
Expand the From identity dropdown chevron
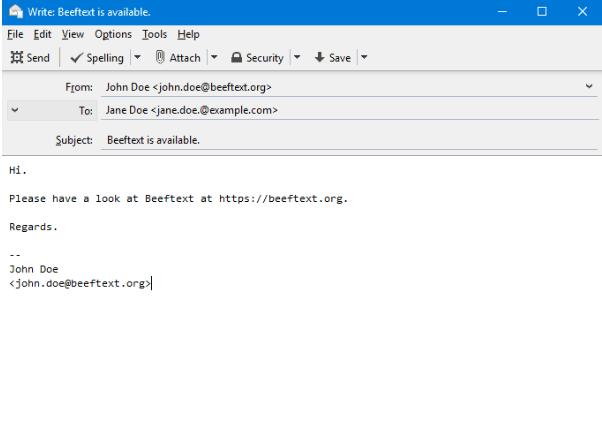589,86
